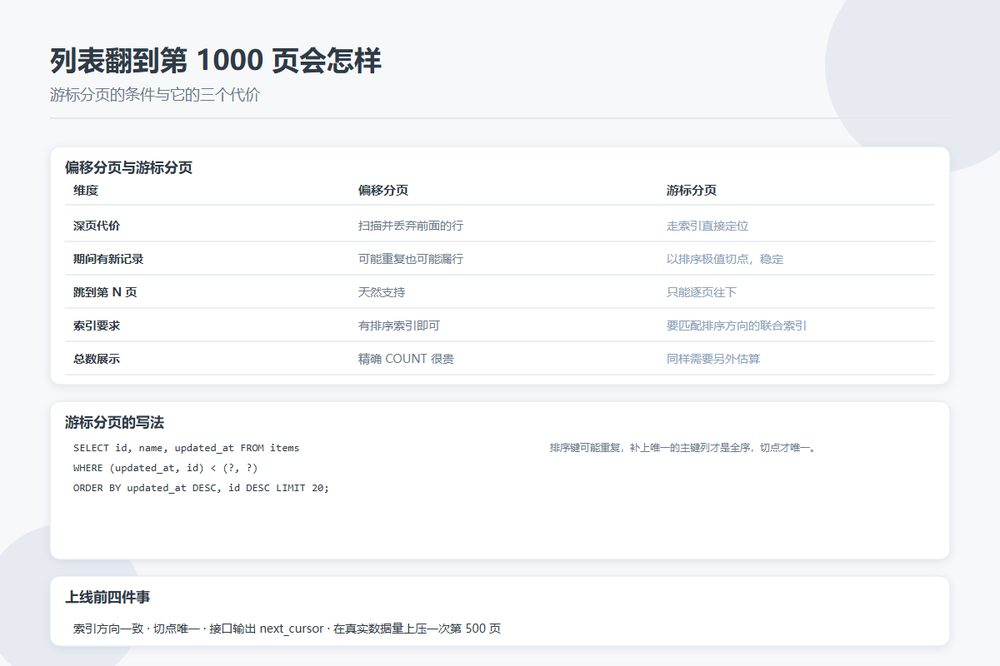Click the cell '同样需要另外估算'
The image size is (1000, 666).
tap(713, 359)
